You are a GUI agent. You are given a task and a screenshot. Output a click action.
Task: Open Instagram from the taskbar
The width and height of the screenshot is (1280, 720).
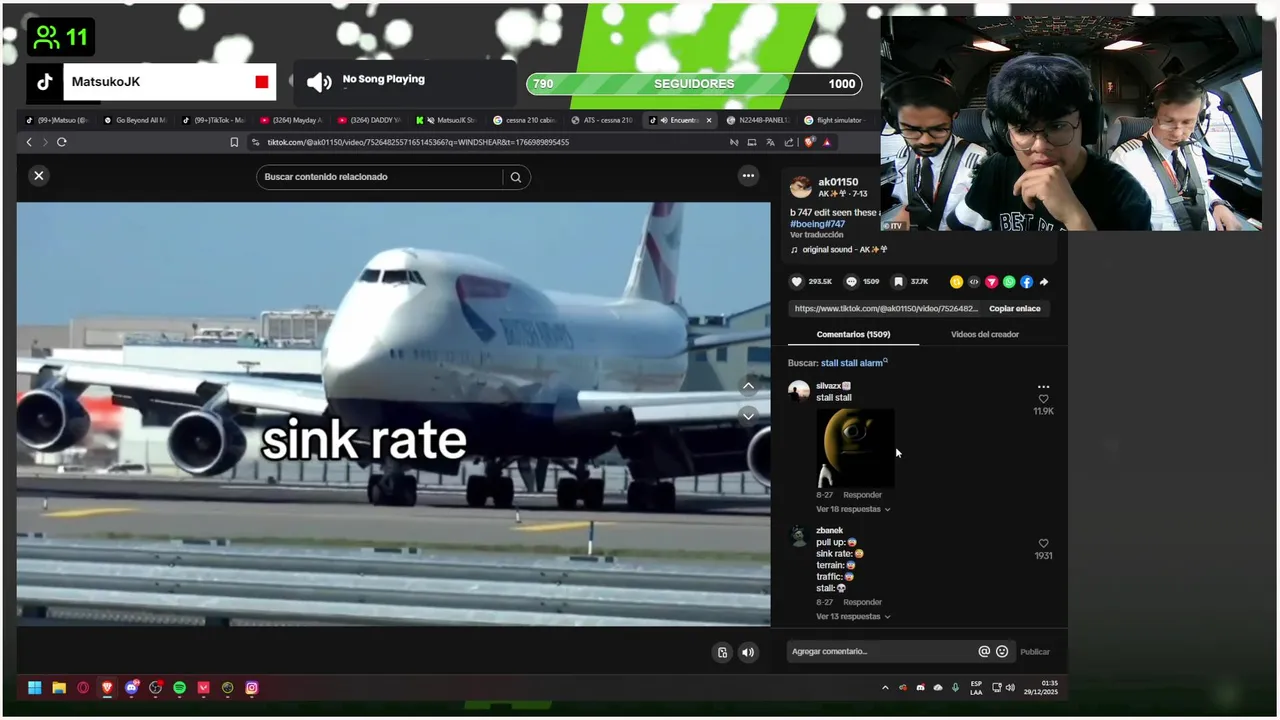pos(252,688)
